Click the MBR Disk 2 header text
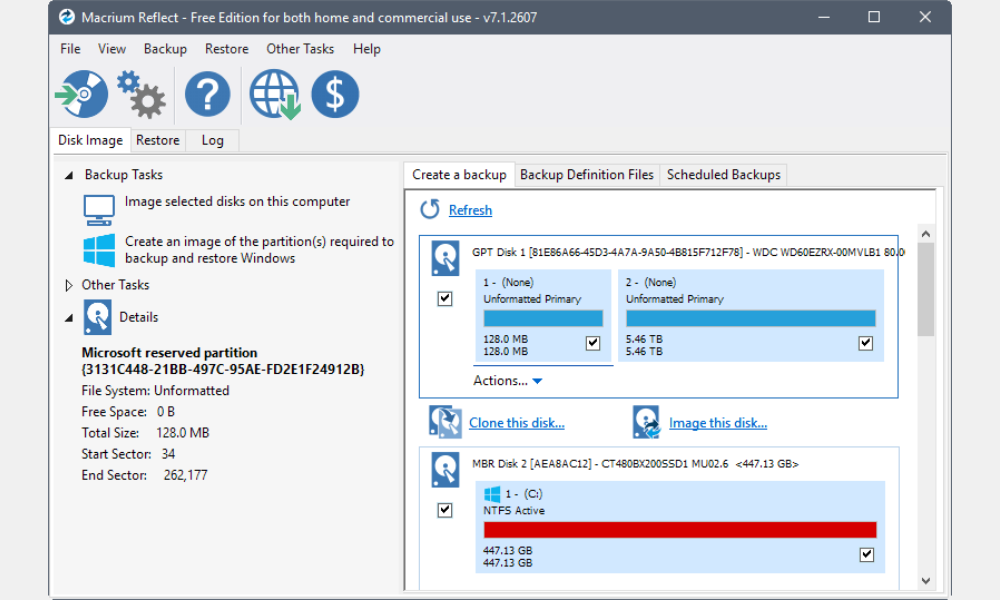This screenshot has width=1000, height=600. pos(635,464)
